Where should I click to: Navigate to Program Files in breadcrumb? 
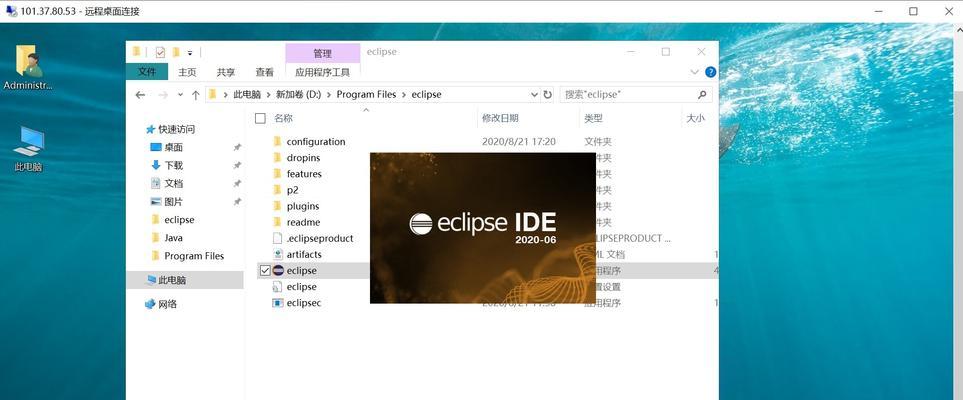[x=367, y=95]
